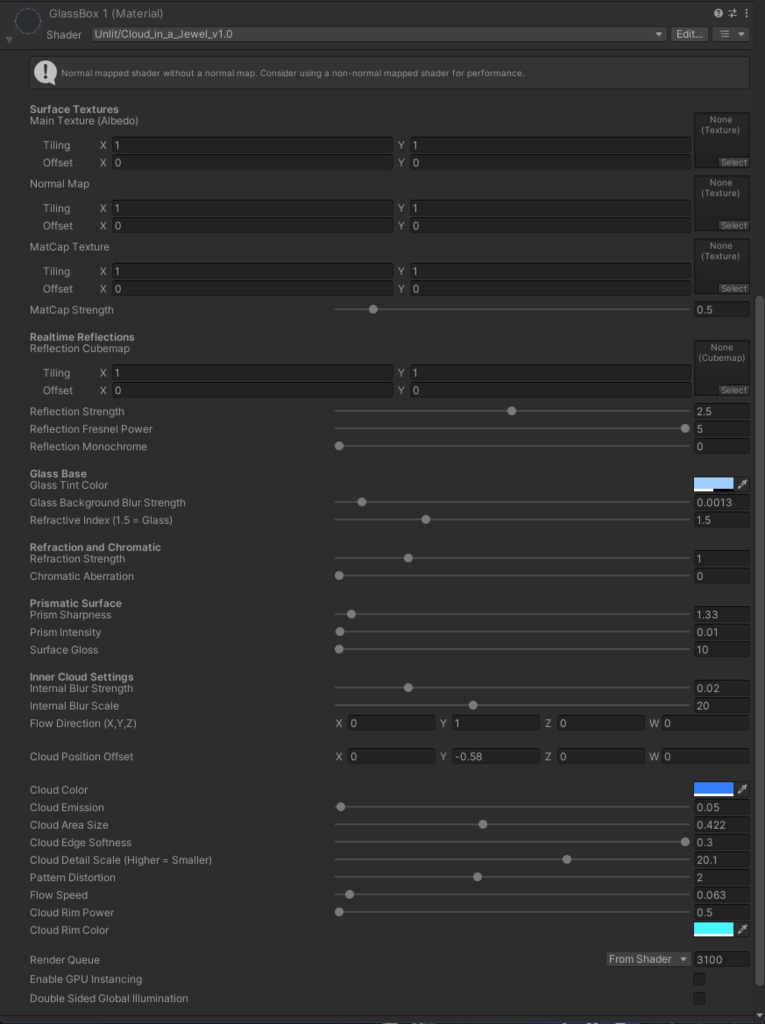Image resolution: width=765 pixels, height=1024 pixels.
Task: Click the shader Edit... button
Action: coord(690,34)
